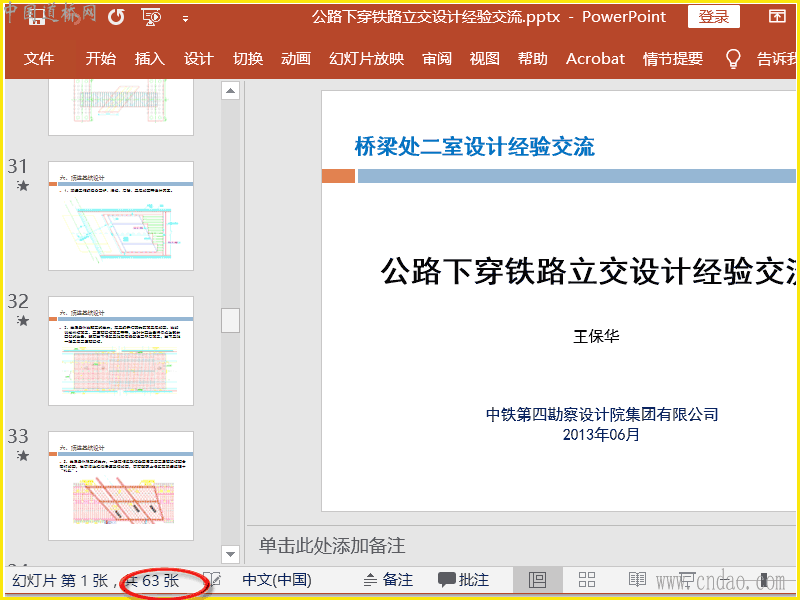This screenshot has width=800, height=600.
Task: Toggle the 备注 notes pane button
Action: [388, 580]
